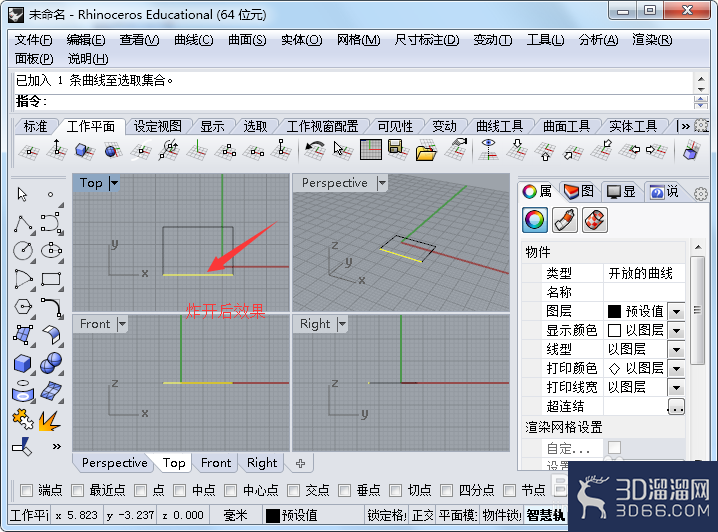Viewport: 718px width, 532px height.
Task: Click the white 显示颜色 swatch
Action: (614, 331)
